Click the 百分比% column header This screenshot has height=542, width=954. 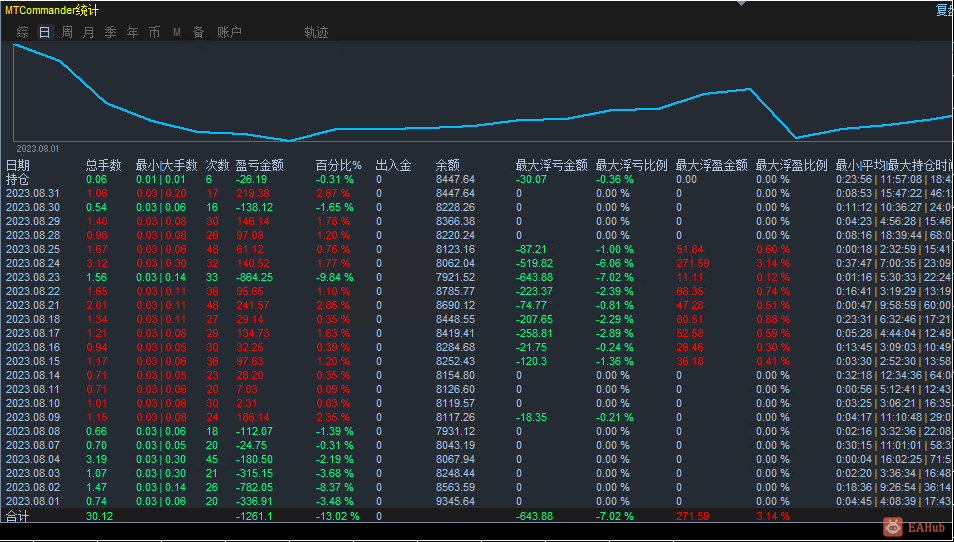coord(338,165)
